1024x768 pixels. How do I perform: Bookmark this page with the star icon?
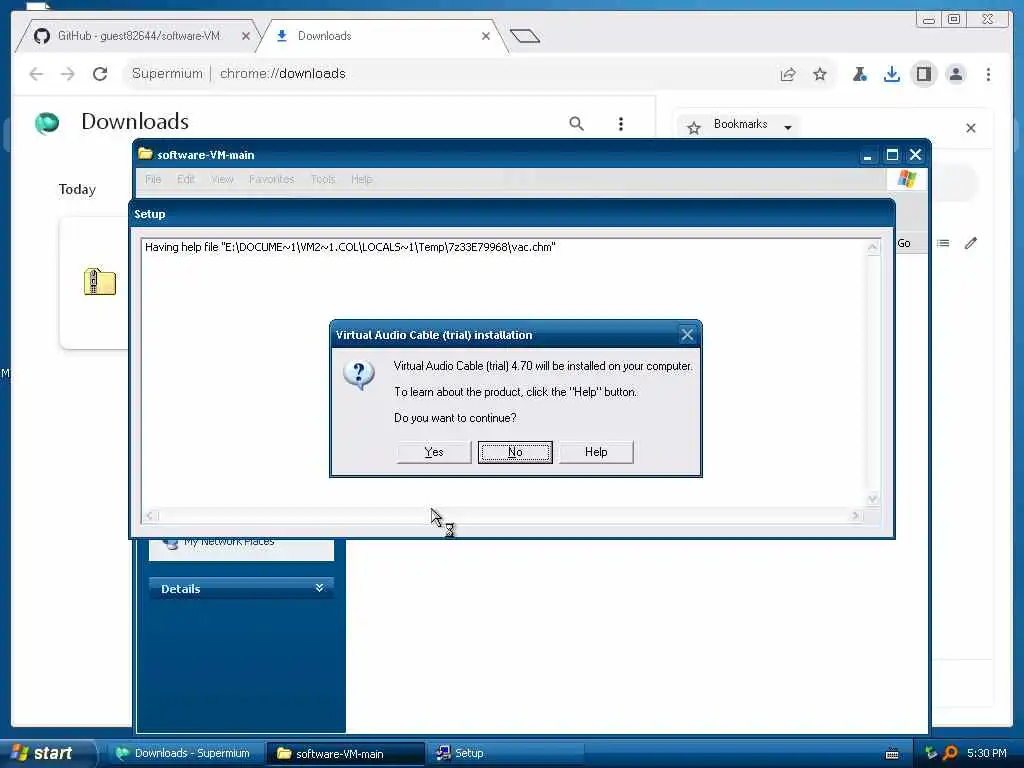pos(820,74)
